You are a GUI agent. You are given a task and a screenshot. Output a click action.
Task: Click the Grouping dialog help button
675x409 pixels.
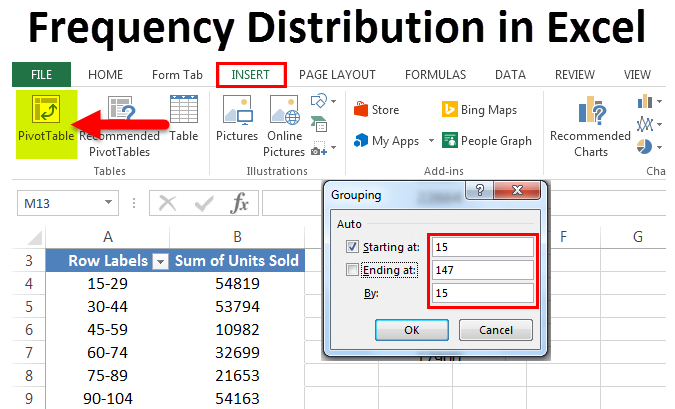point(480,189)
